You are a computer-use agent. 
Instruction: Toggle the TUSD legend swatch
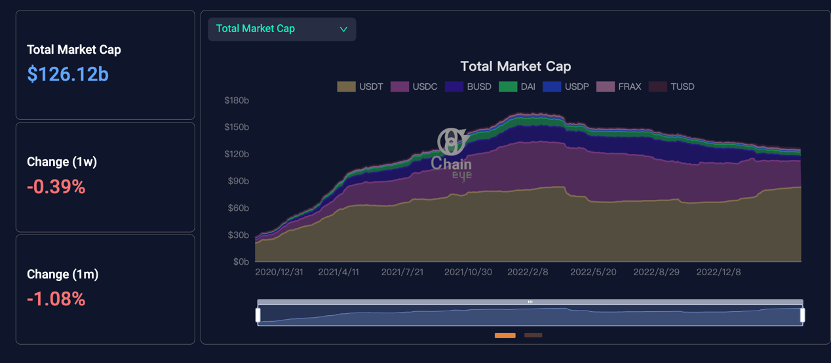click(x=658, y=87)
